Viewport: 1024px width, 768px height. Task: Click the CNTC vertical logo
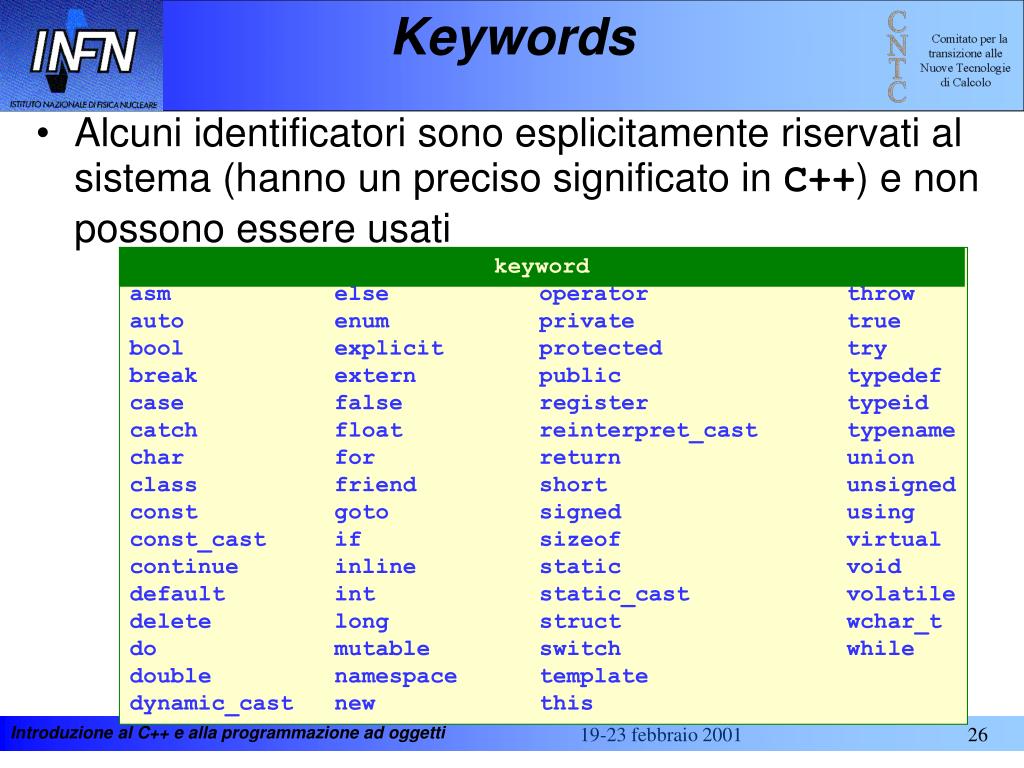coord(897,56)
